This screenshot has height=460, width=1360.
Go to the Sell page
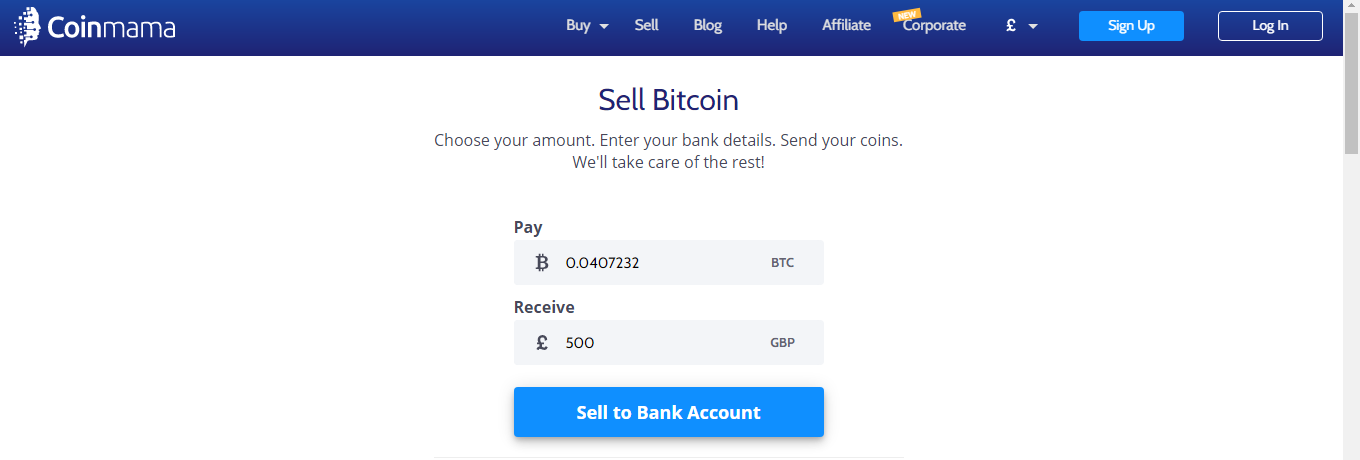tap(646, 26)
